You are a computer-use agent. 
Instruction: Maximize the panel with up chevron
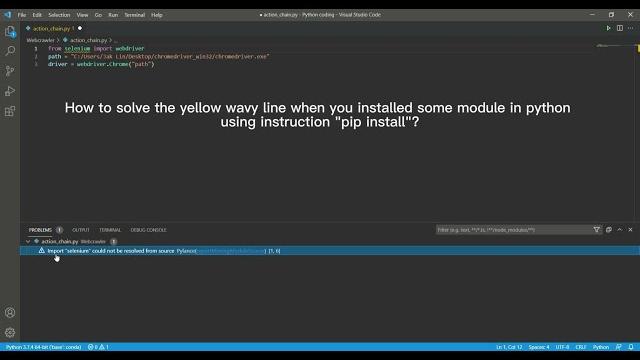[620, 230]
